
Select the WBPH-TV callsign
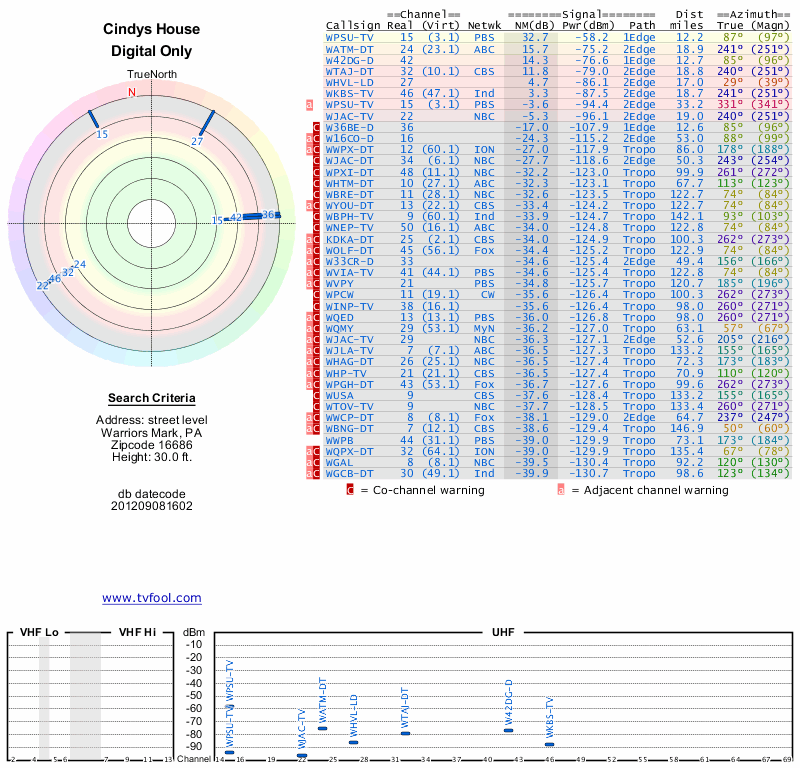click(x=349, y=216)
